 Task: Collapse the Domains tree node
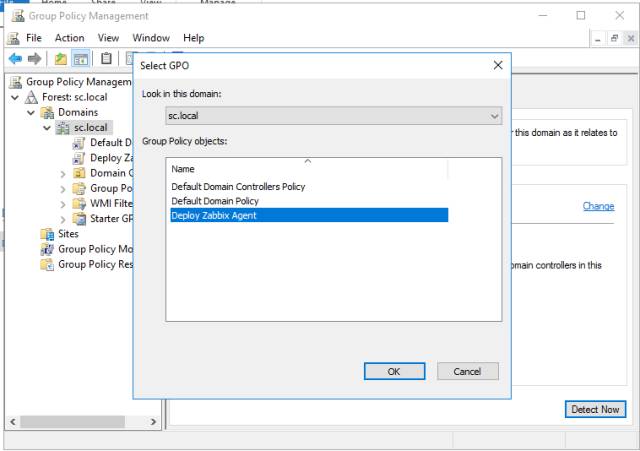[x=31, y=113]
